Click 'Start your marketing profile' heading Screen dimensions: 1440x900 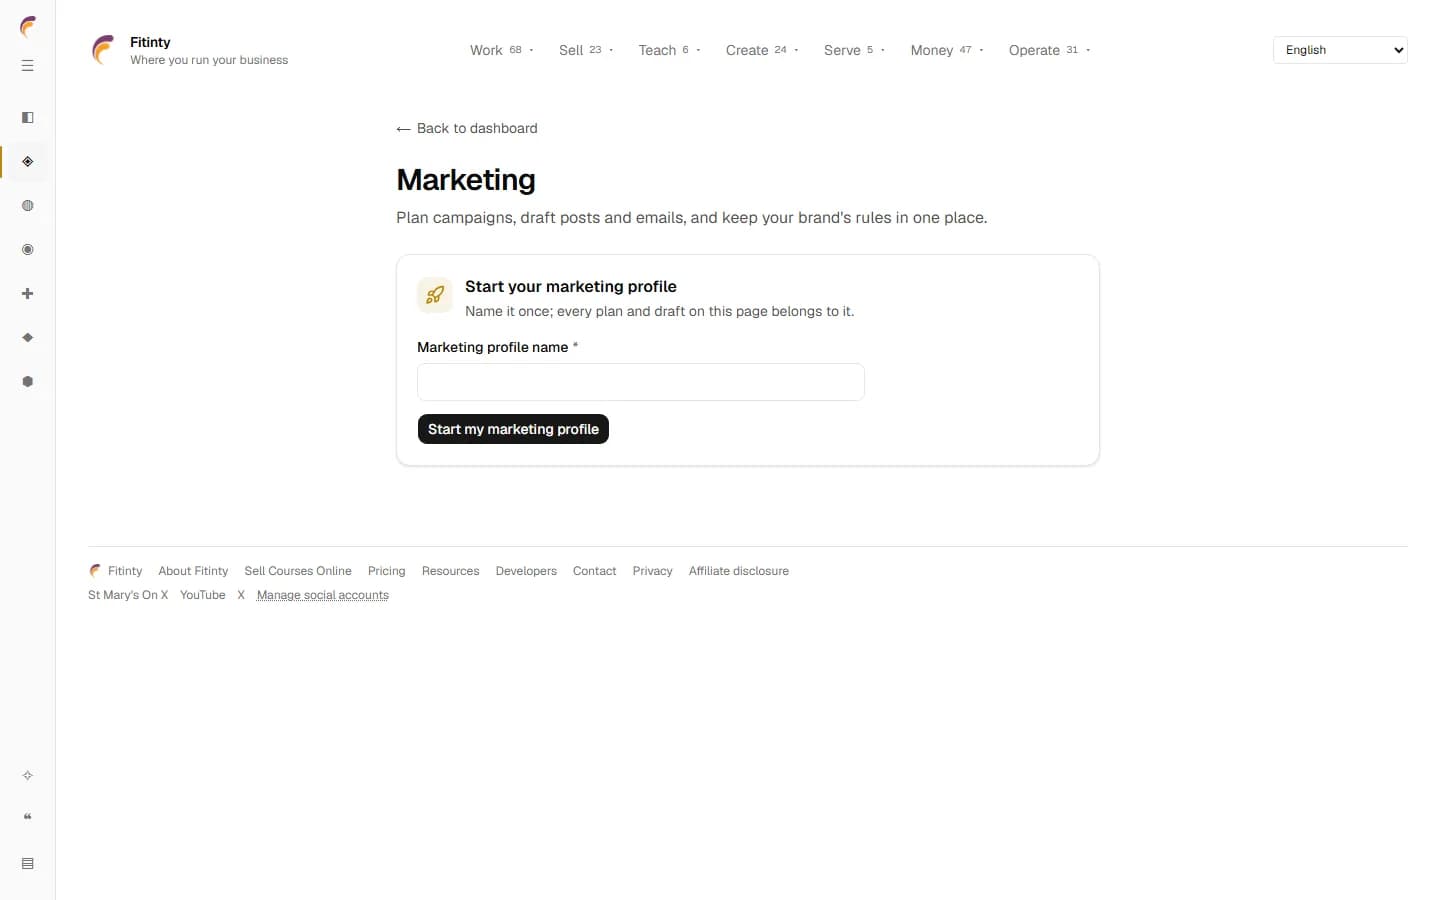pos(571,286)
